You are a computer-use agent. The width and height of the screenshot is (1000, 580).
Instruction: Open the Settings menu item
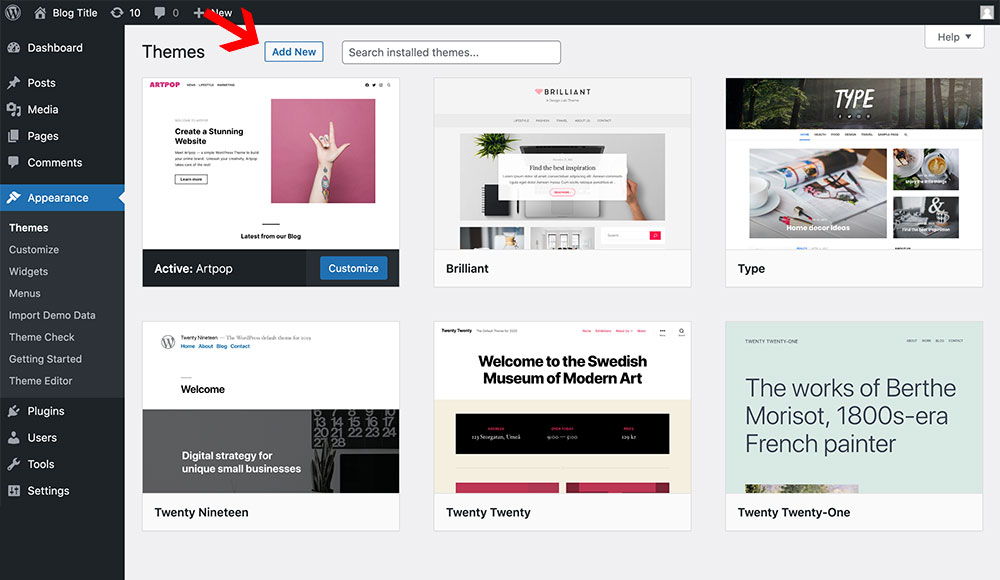click(48, 491)
